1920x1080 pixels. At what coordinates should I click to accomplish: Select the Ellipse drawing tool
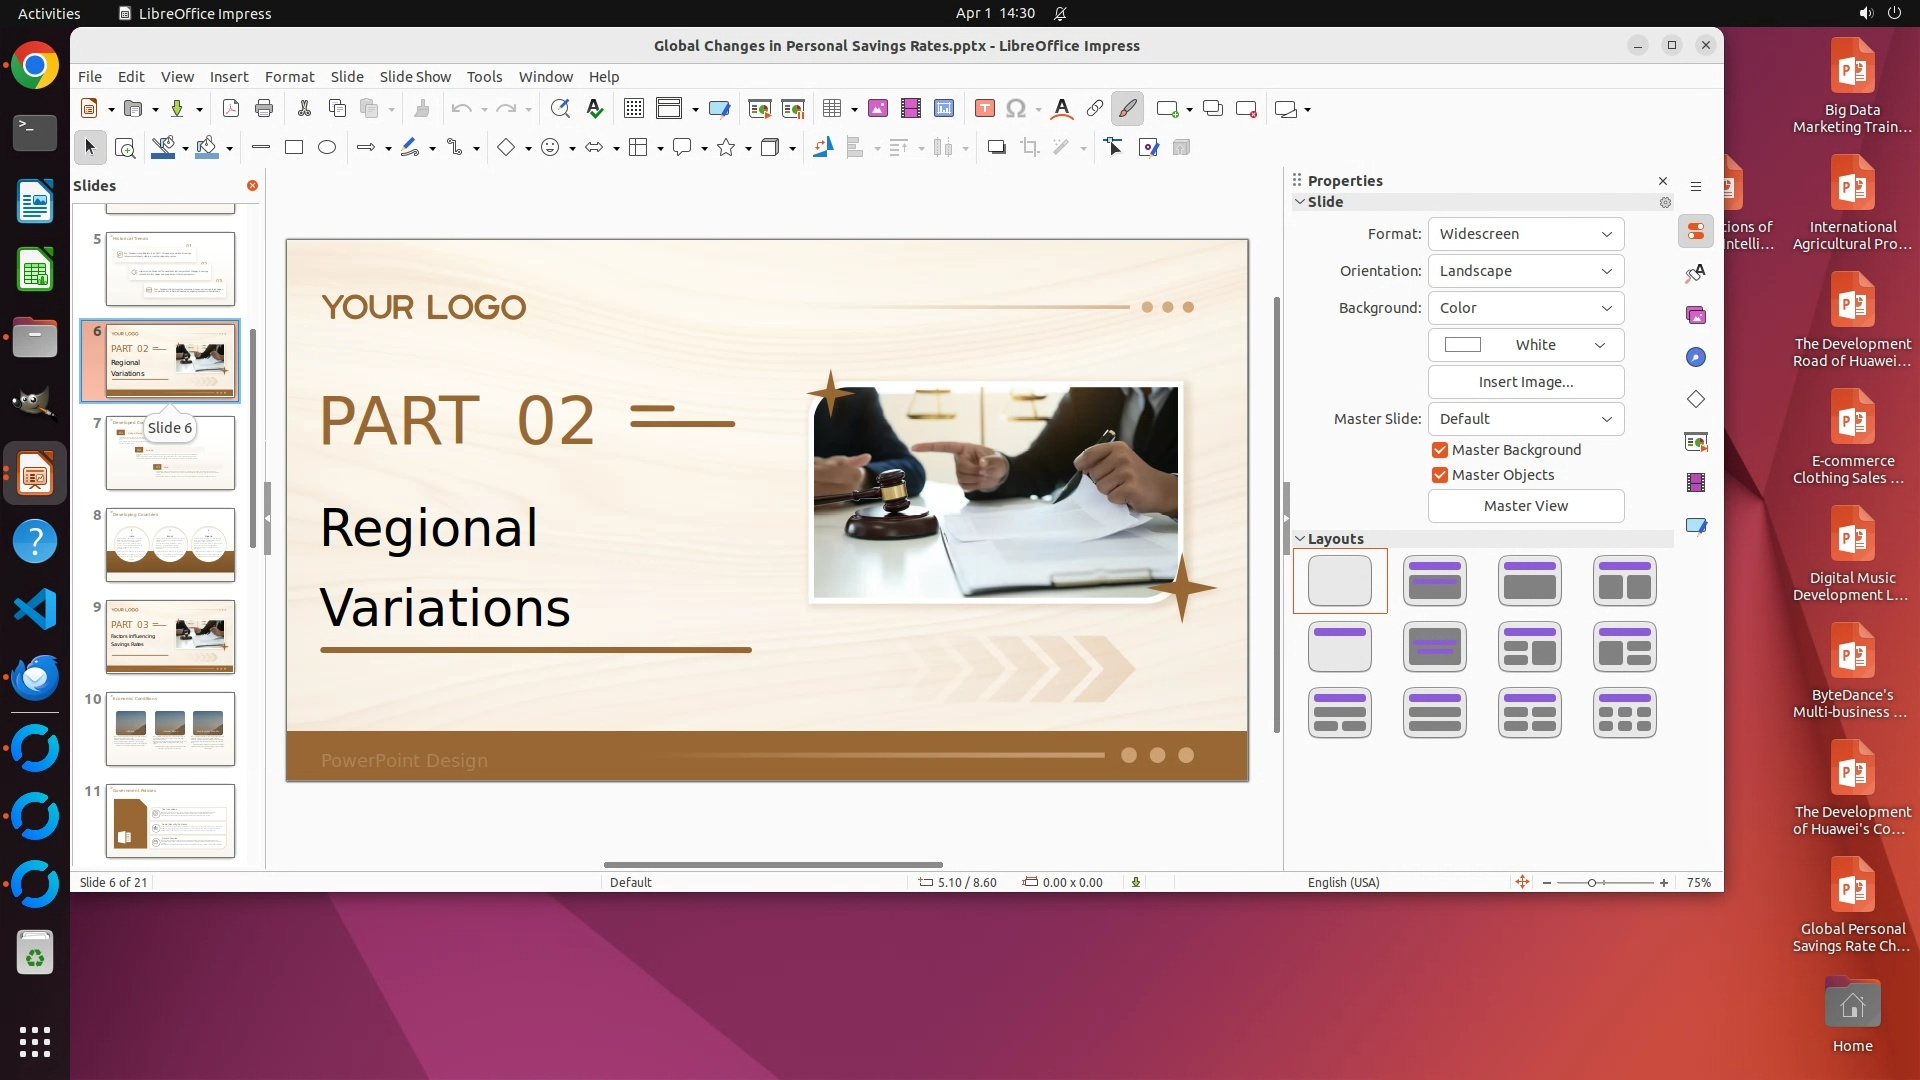327,148
